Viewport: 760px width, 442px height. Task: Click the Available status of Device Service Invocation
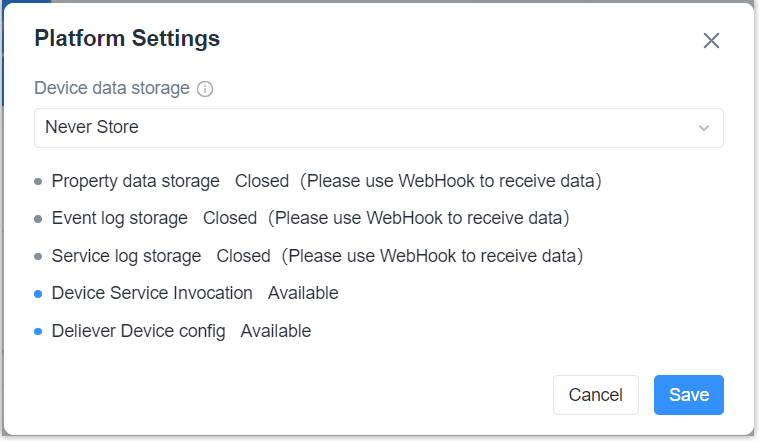[303, 293]
